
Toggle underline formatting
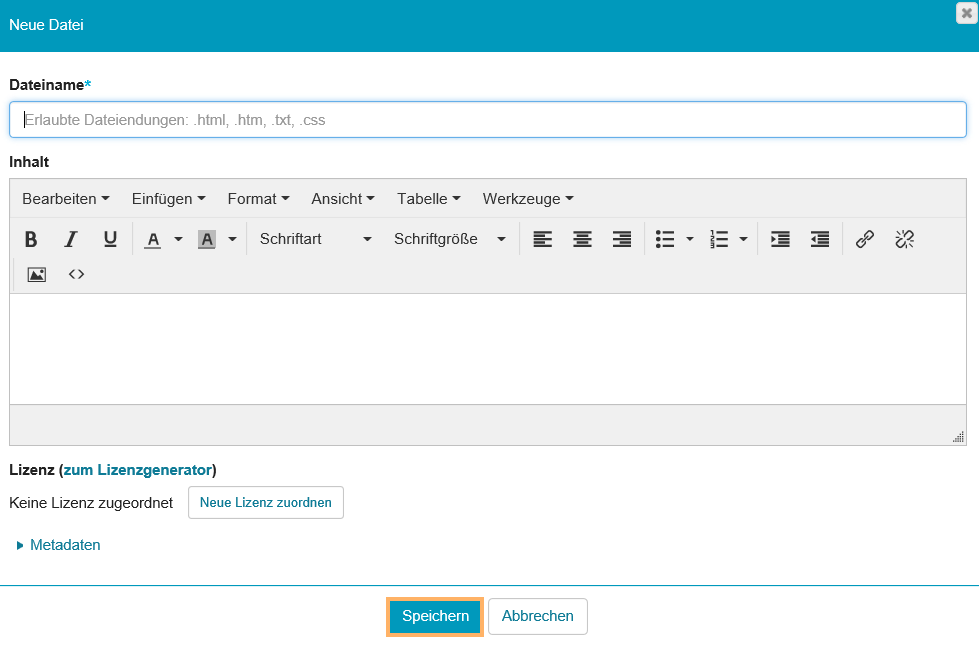[110, 239]
